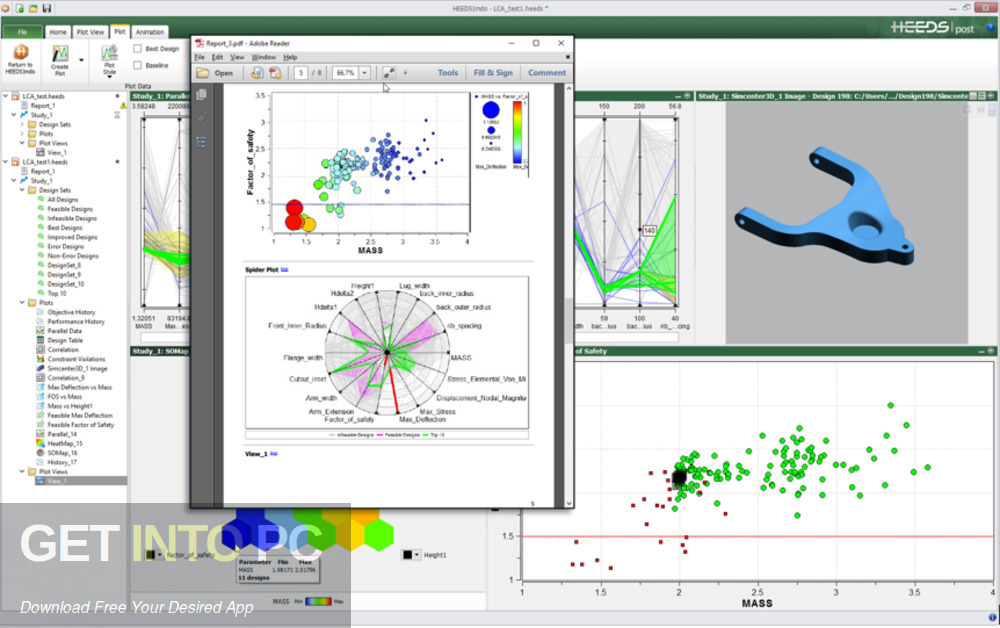This screenshot has width=1000, height=628.
Task: Collapse the LCA_test1.heeds project node
Action: click(6, 162)
